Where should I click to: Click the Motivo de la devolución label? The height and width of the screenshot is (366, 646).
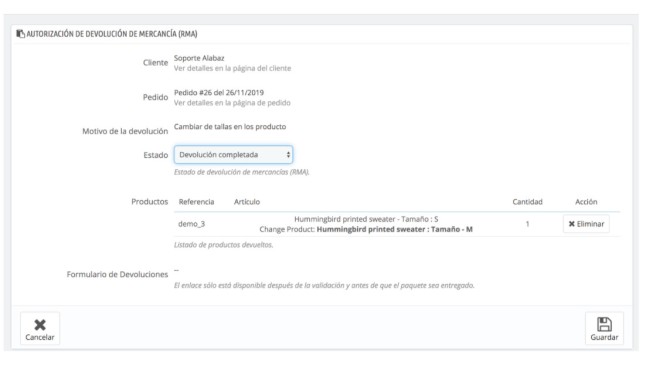[x=125, y=131]
